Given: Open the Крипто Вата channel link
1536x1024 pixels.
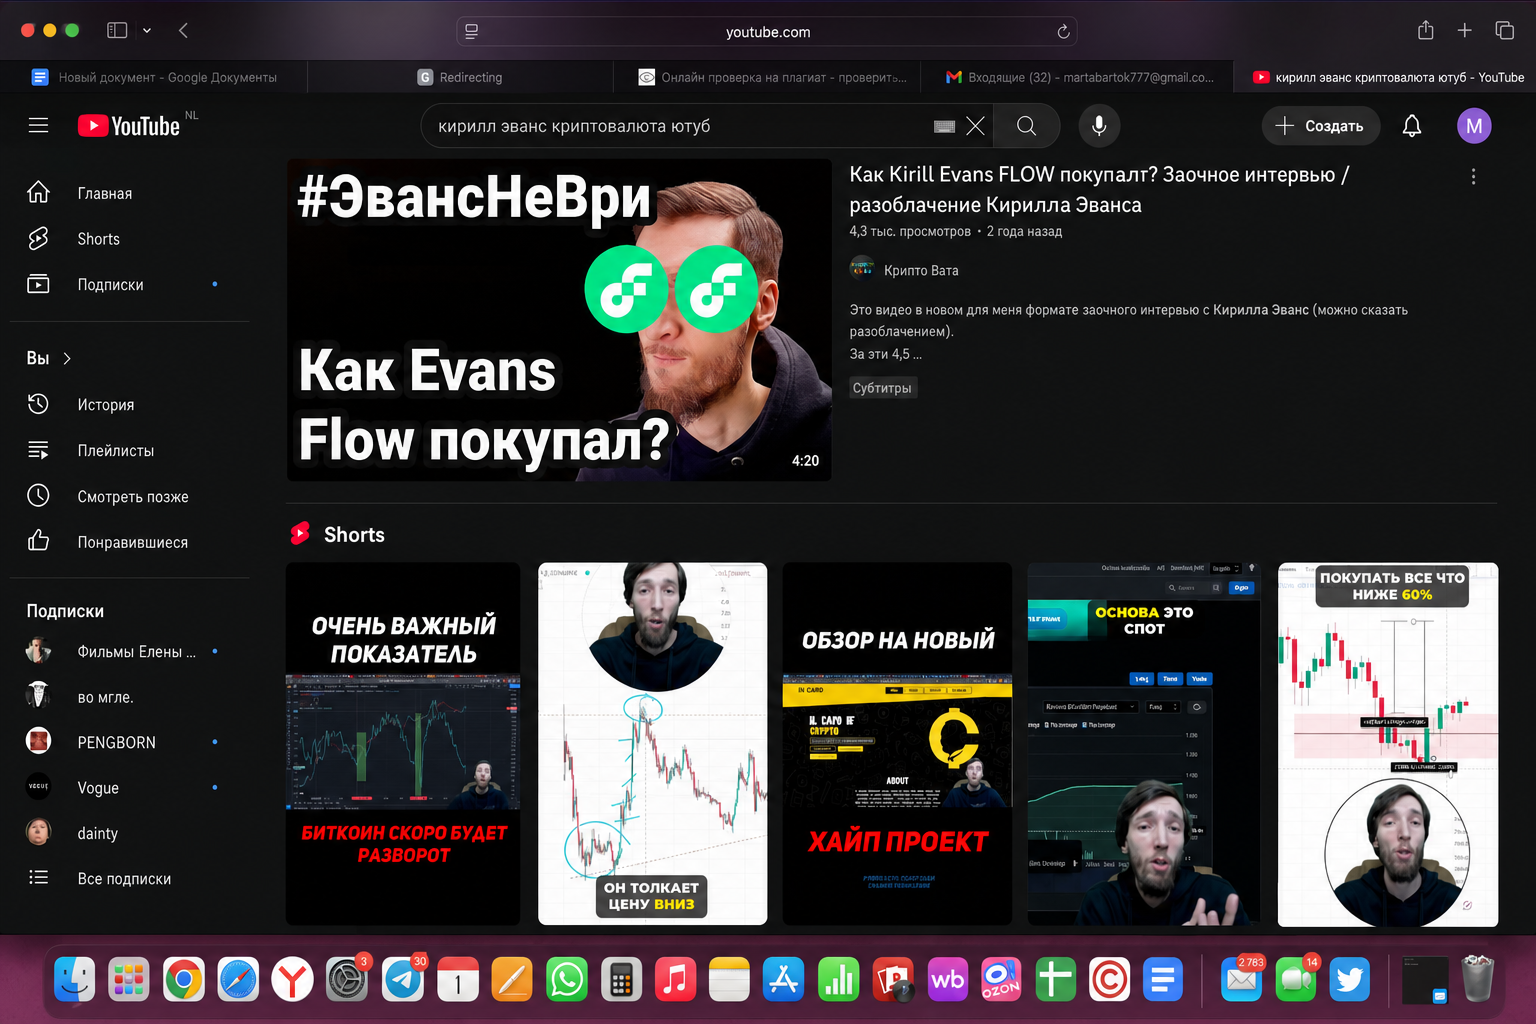Looking at the screenshot, I should tap(921, 271).
